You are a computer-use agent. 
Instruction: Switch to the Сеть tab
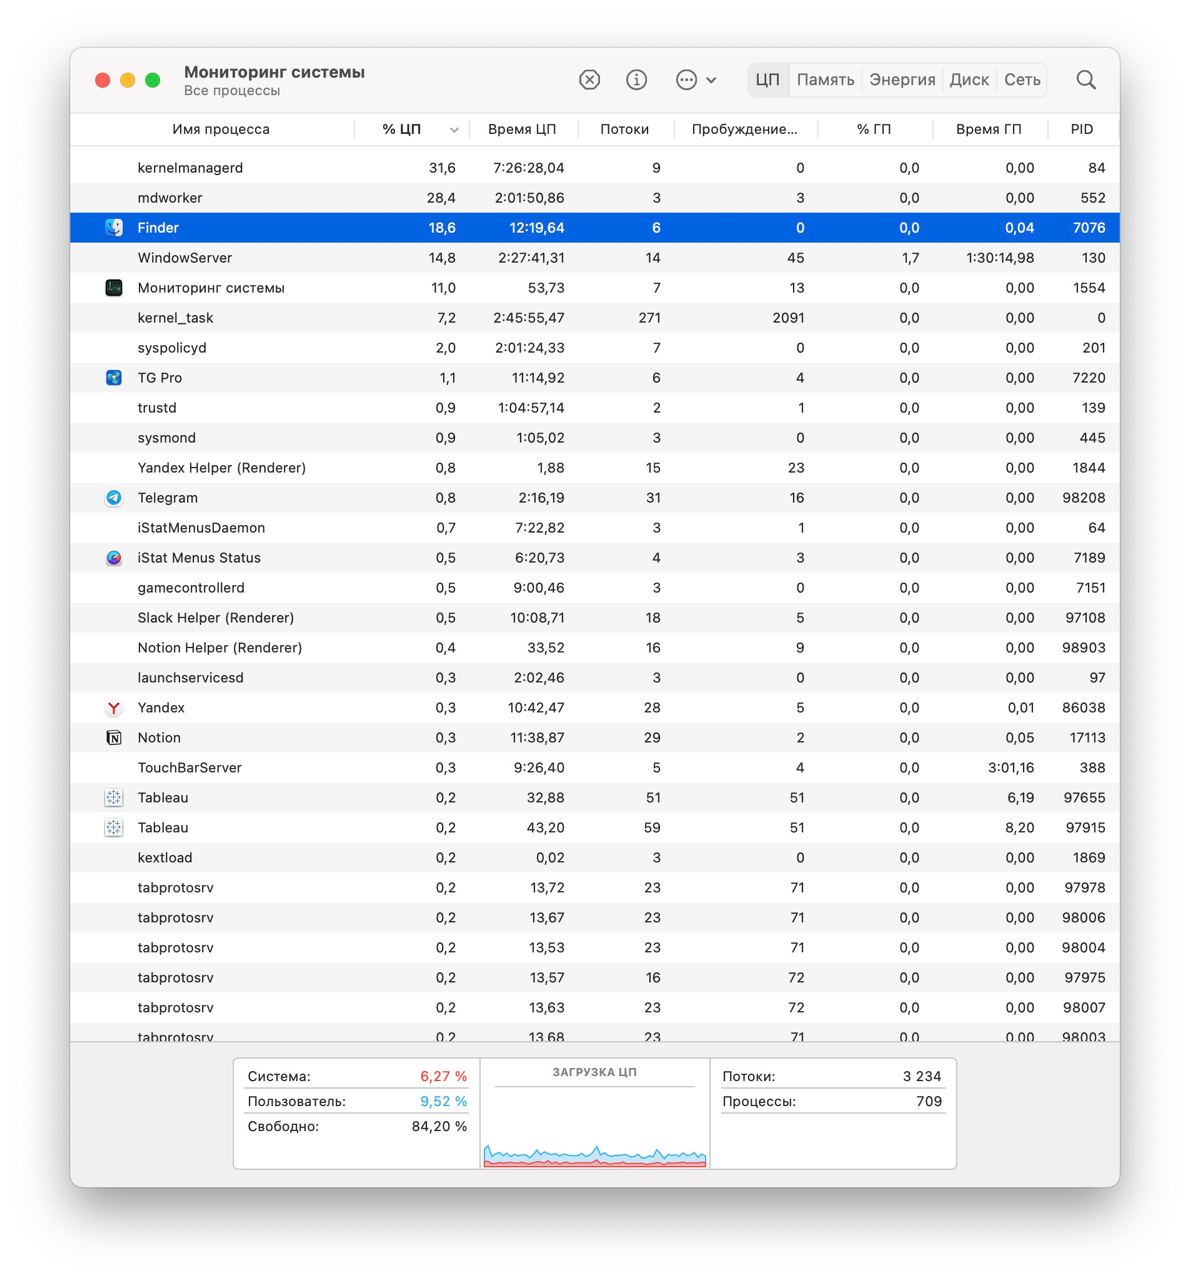(x=1022, y=80)
